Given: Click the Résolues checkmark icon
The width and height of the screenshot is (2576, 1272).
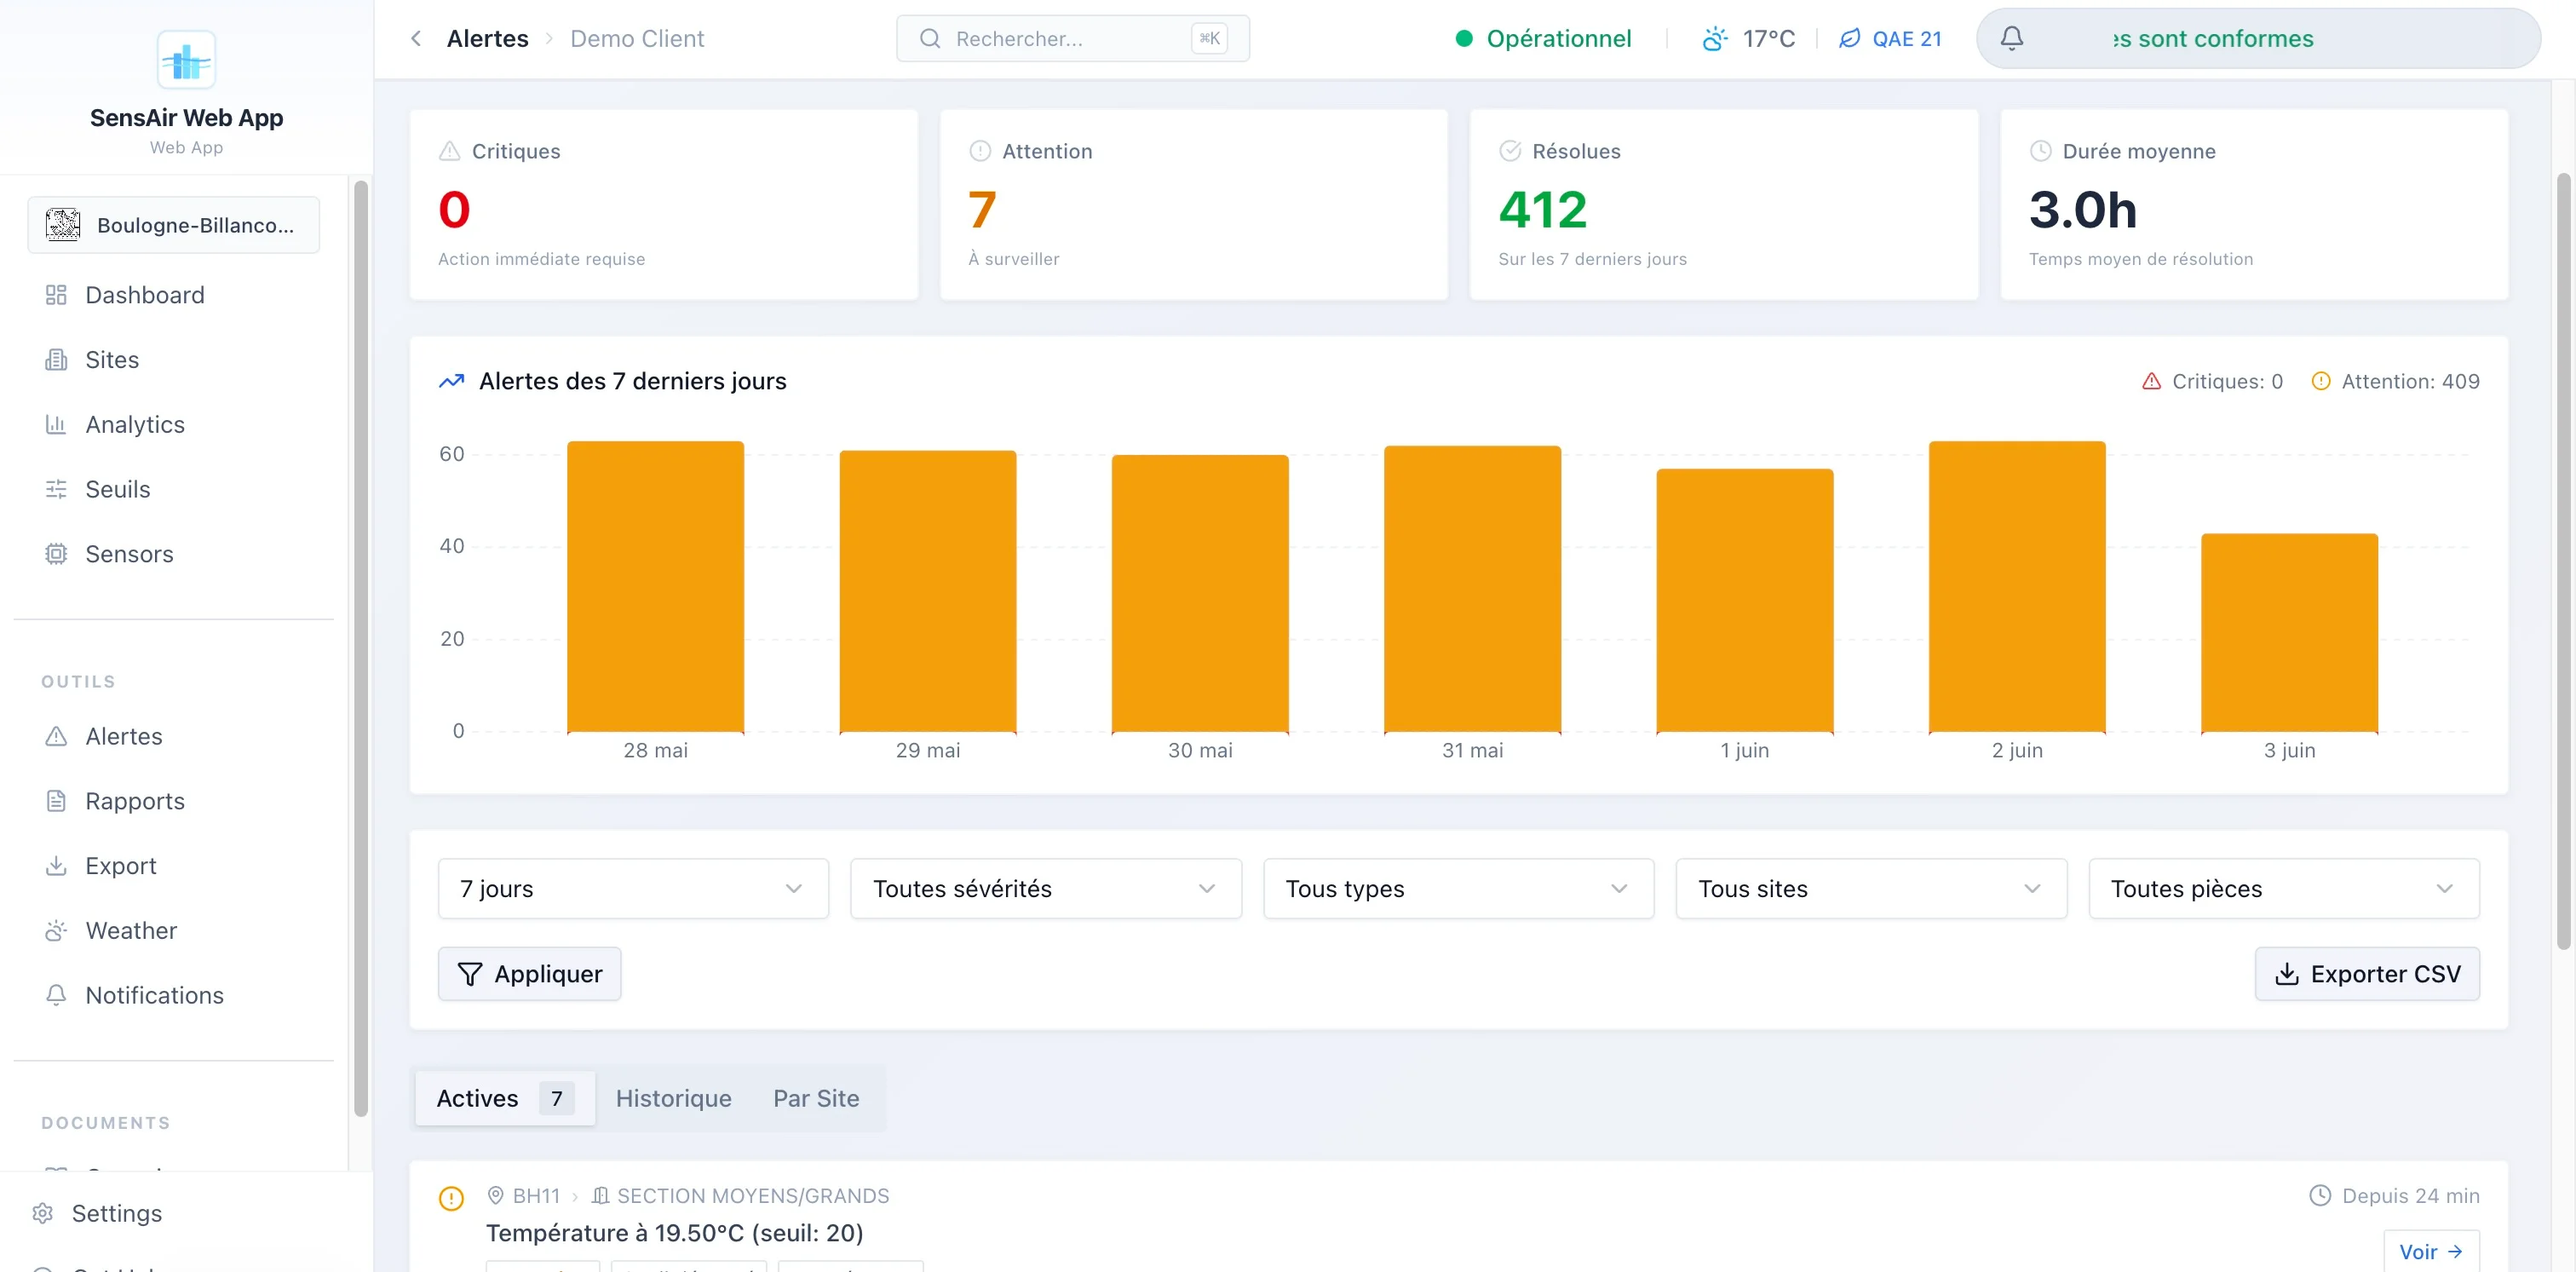Looking at the screenshot, I should click(1510, 151).
